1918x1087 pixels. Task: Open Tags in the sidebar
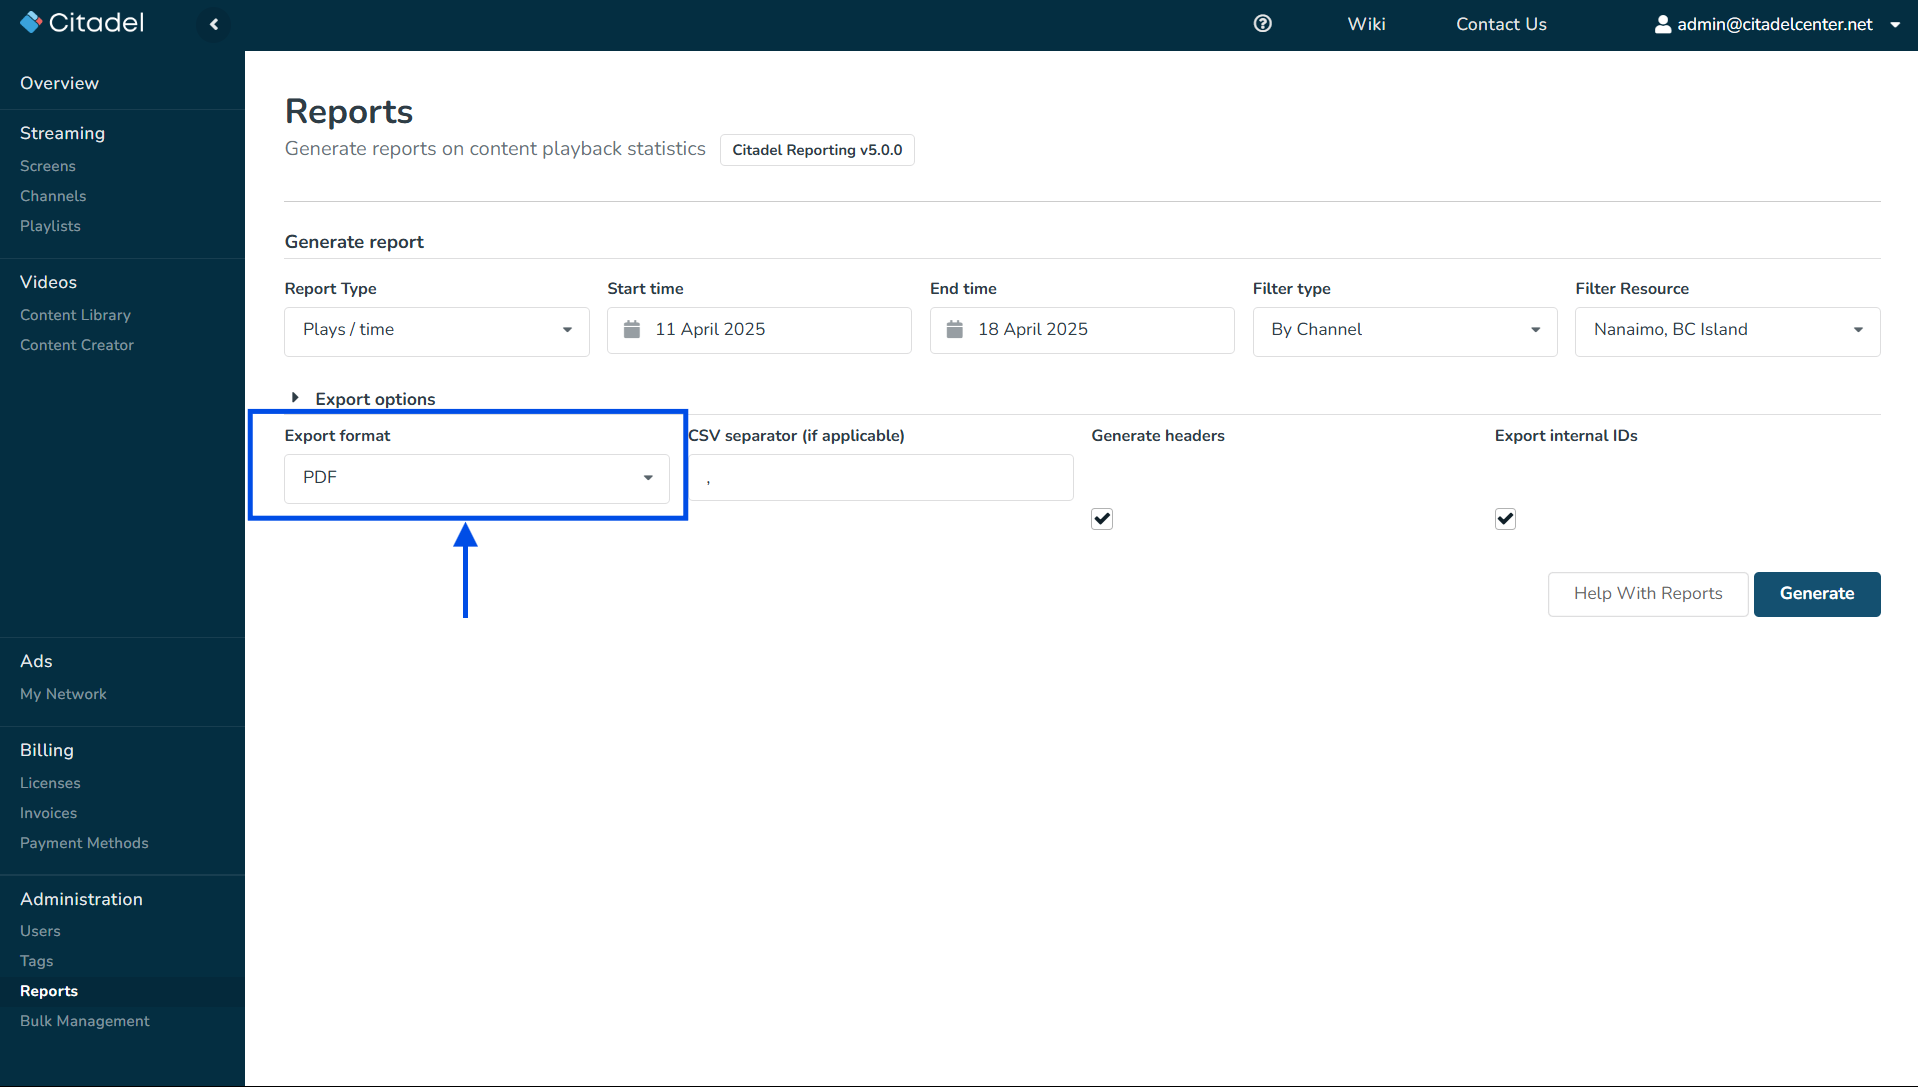(x=37, y=961)
